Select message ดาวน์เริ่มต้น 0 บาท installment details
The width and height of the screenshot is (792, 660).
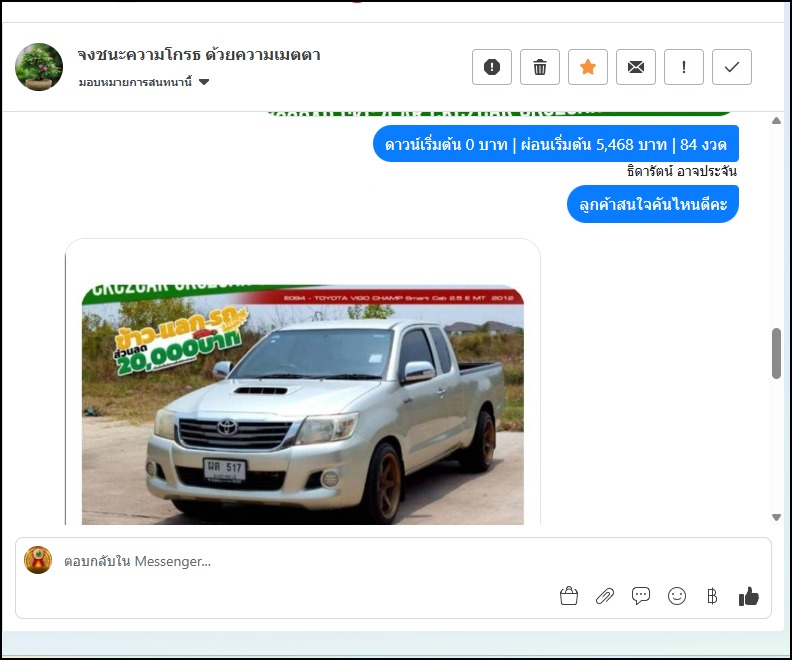pos(556,144)
